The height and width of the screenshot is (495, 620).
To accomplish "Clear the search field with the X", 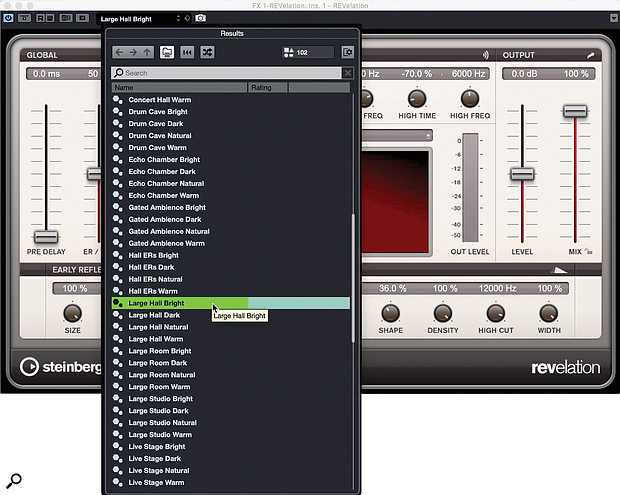I will point(347,73).
